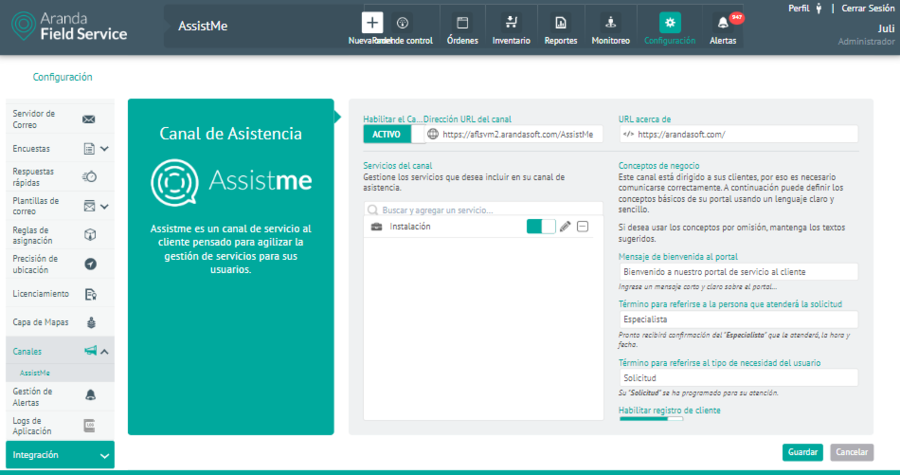Image resolution: width=900 pixels, height=475 pixels.
Task: Click the Dirección URL del canal field
Action: tap(514, 134)
